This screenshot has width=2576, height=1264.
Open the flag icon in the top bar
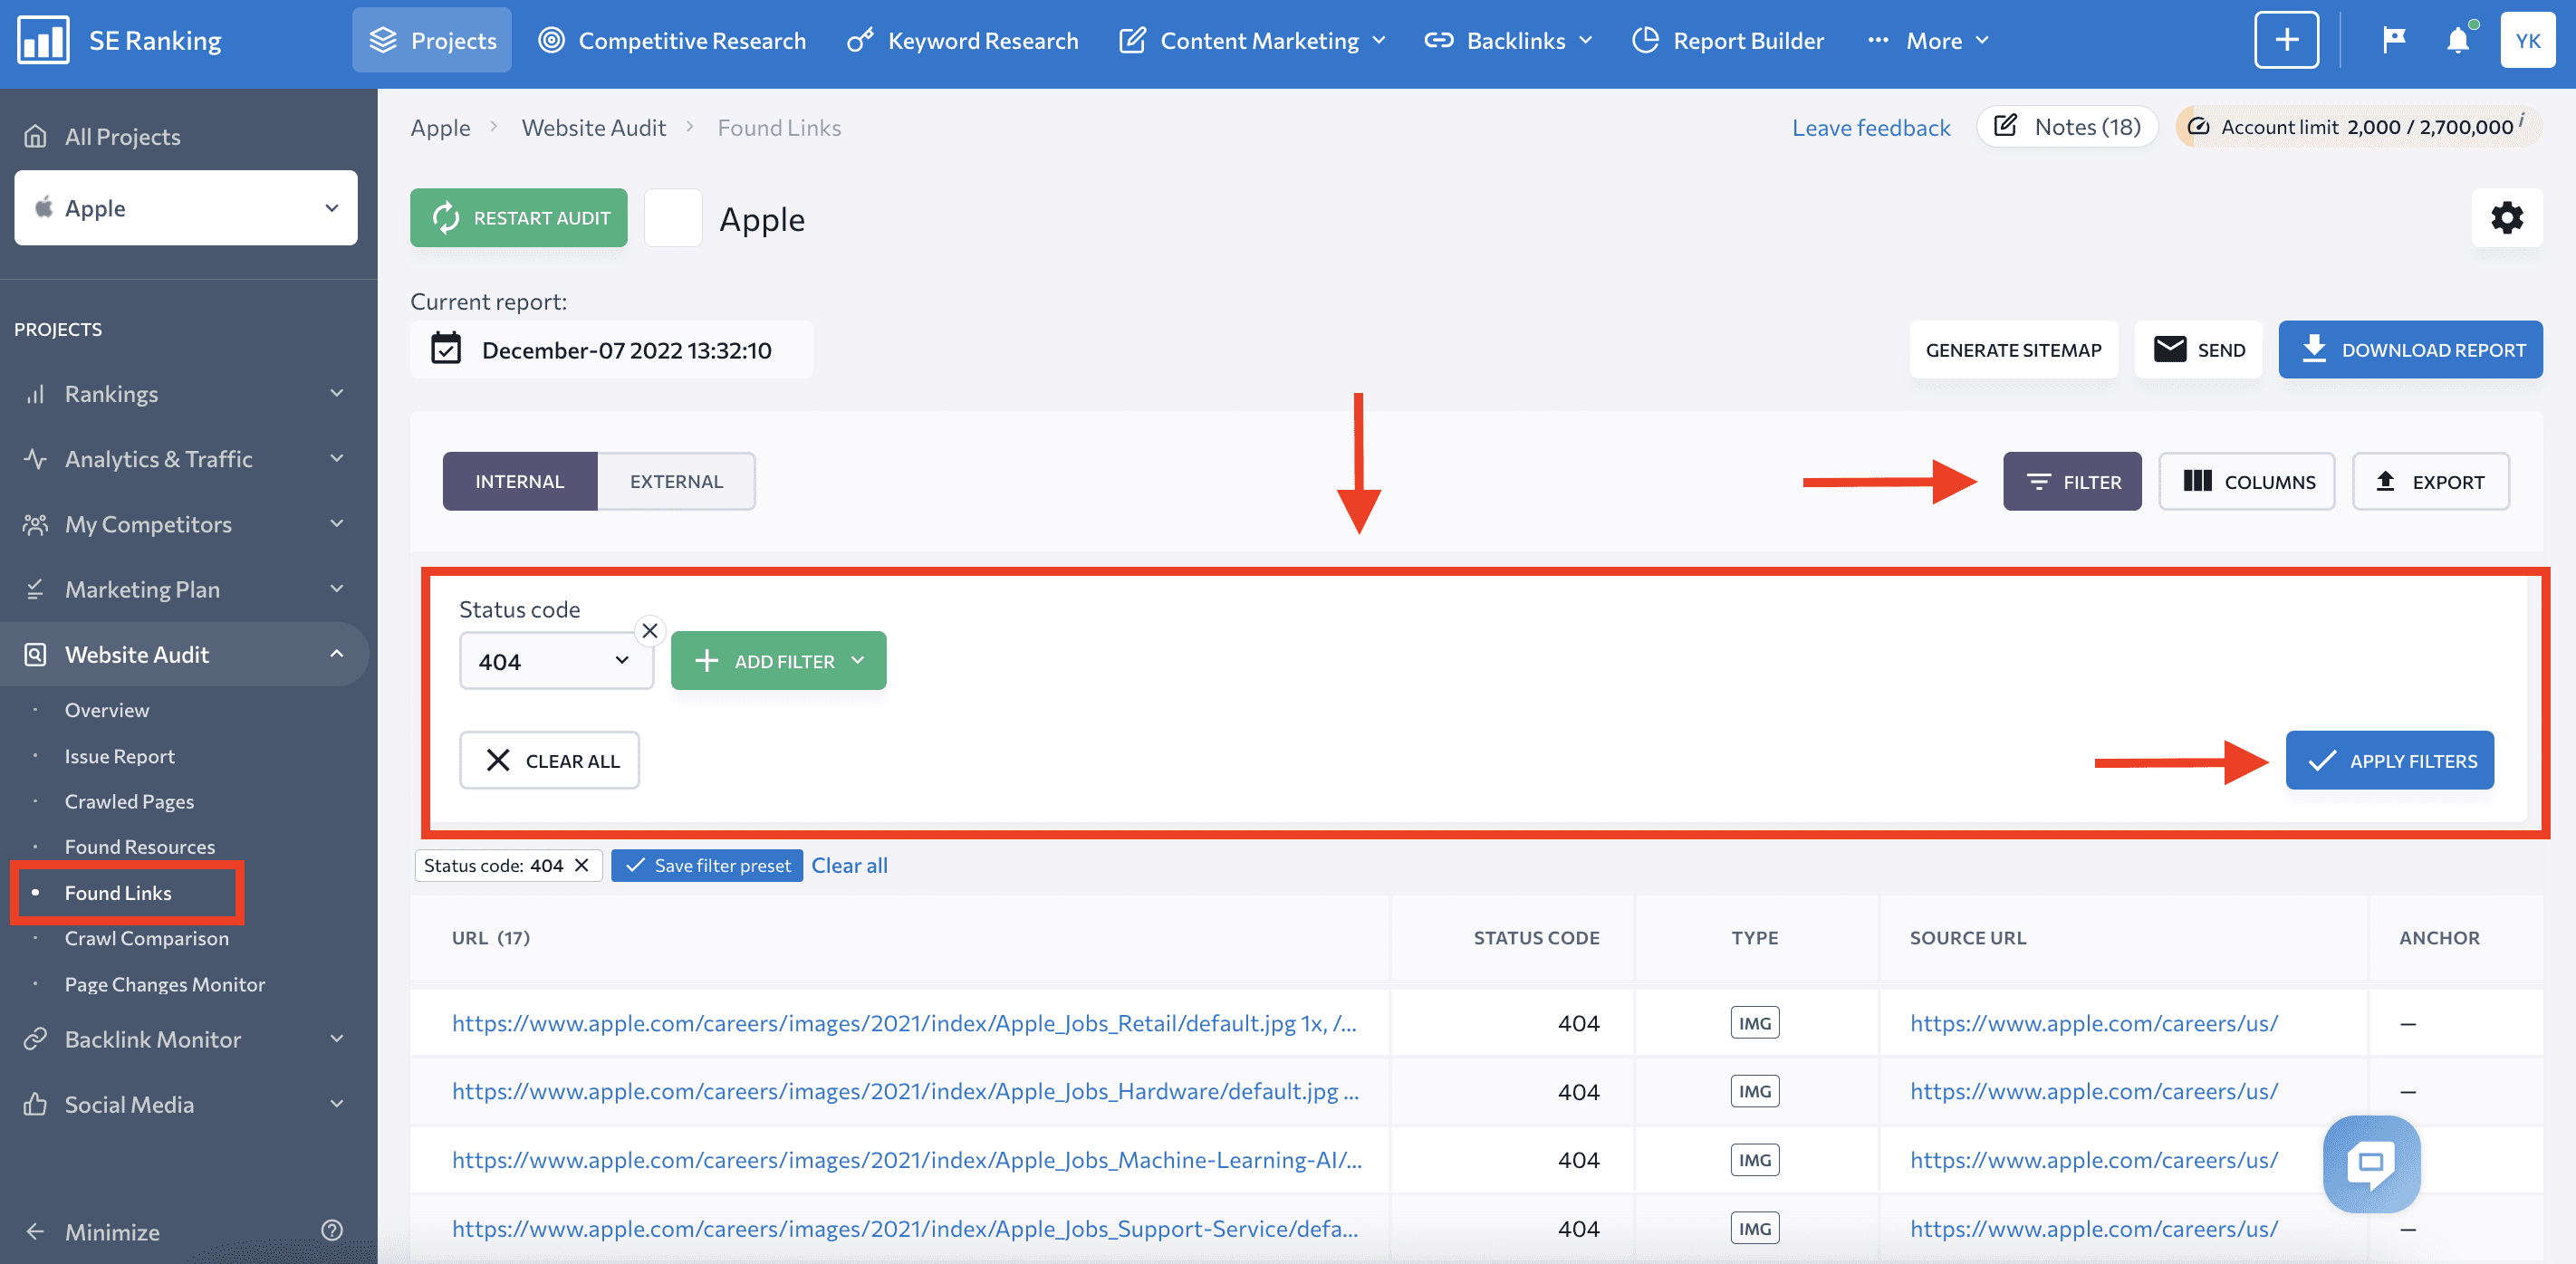point(2394,40)
